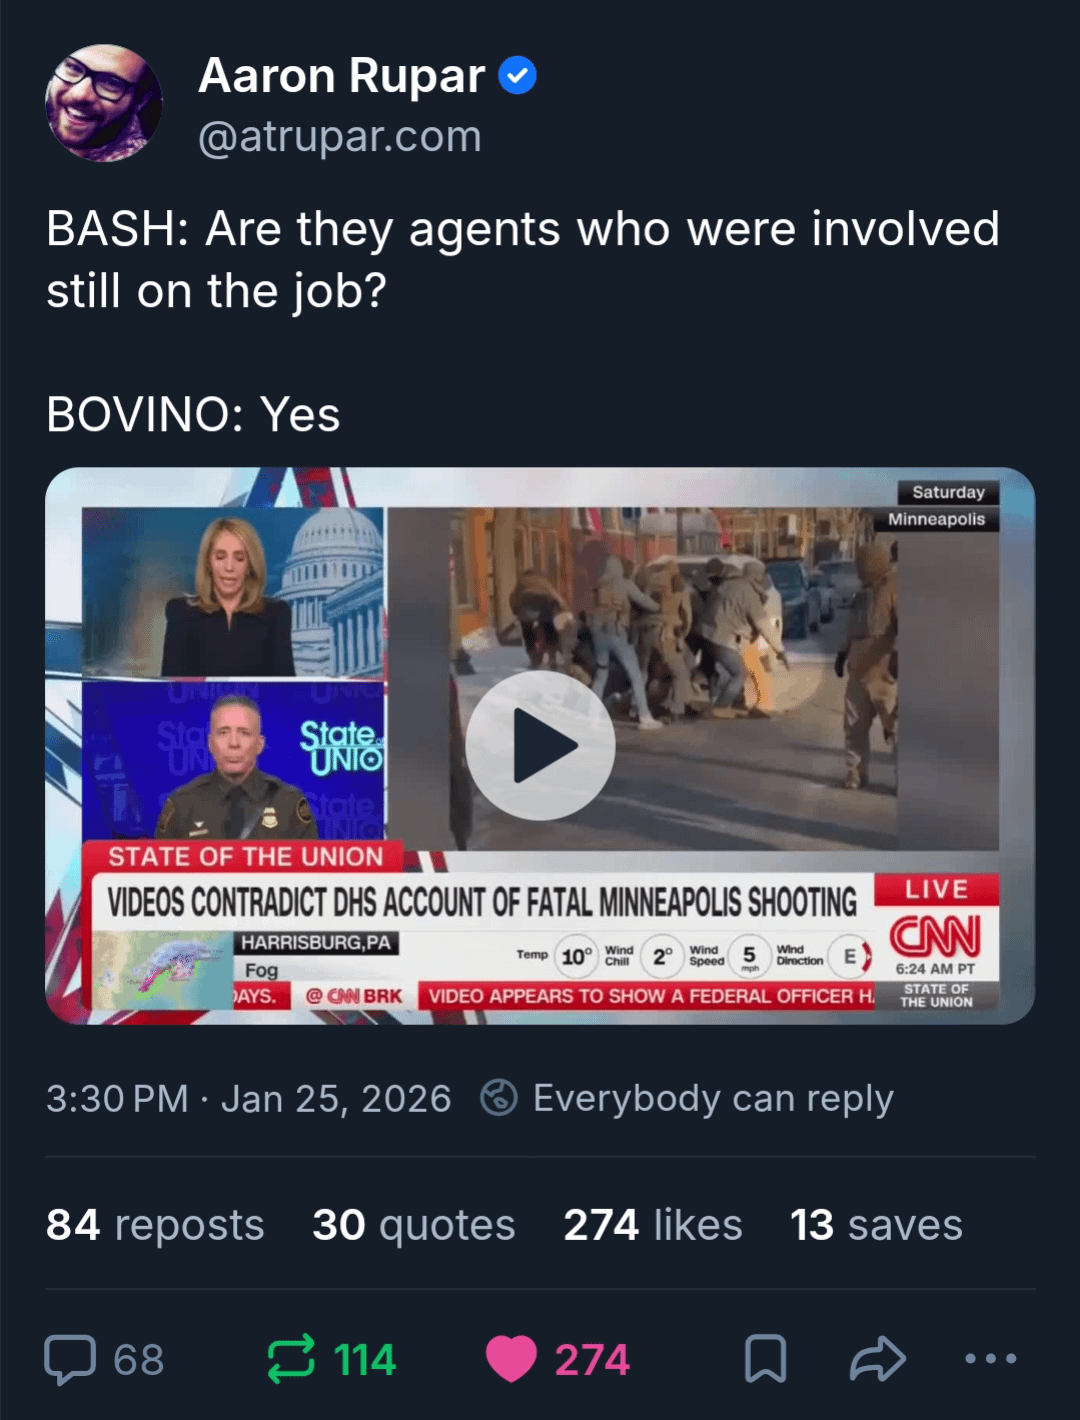Open the @atrupar.com handle
The image size is (1080, 1420).
pos(340,136)
